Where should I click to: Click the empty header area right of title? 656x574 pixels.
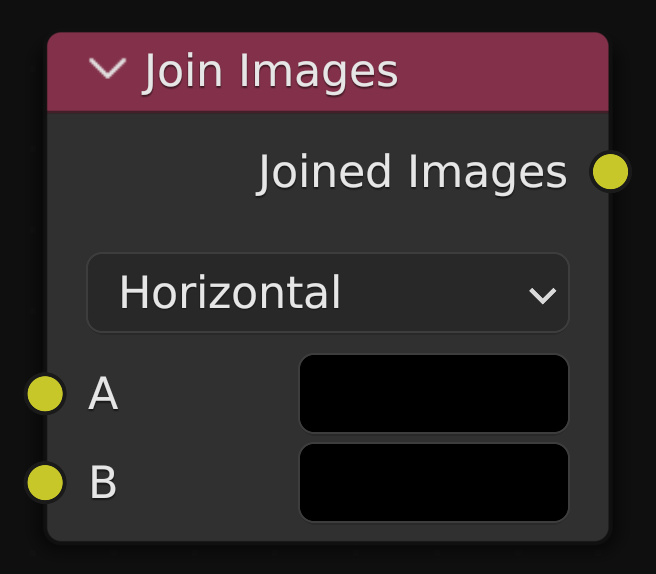tap(500, 71)
